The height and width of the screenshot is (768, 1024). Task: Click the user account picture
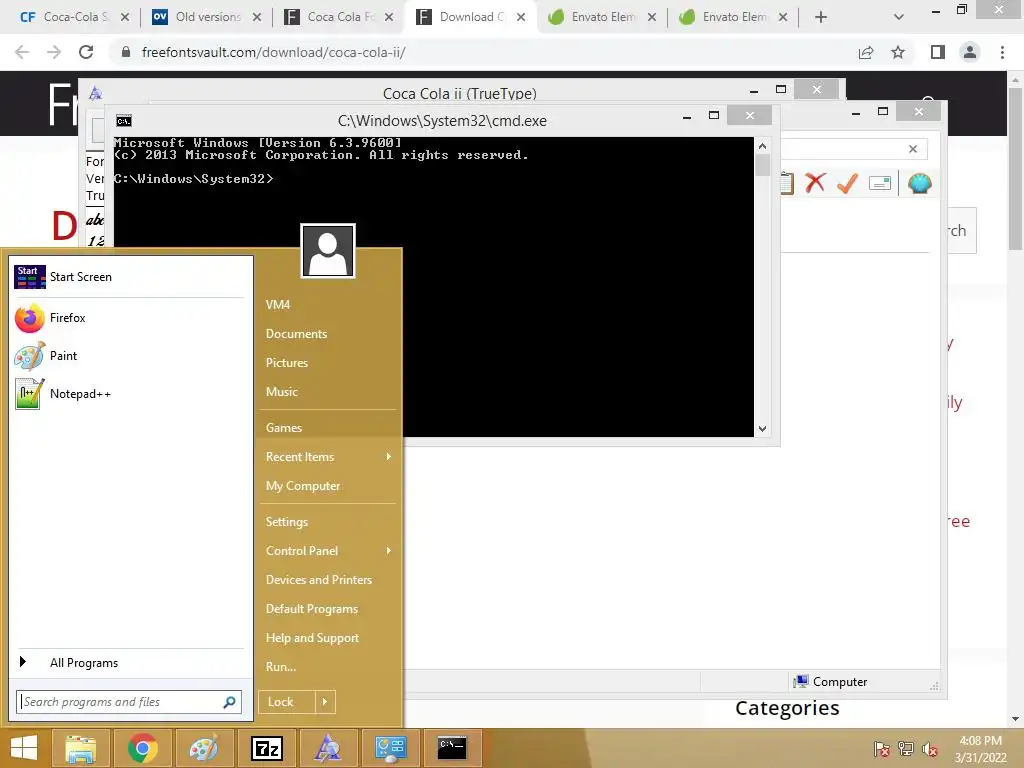(328, 251)
